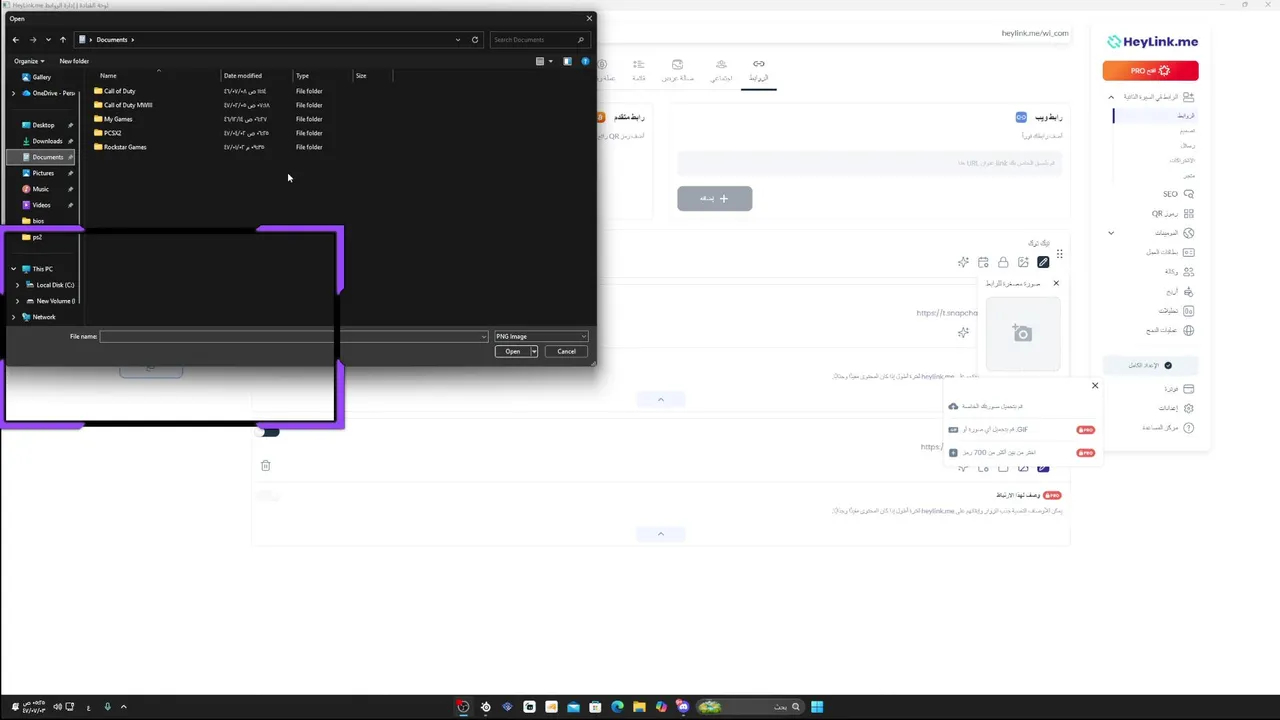Open the PNG Image file type dropdown
This screenshot has width=1280, height=720.
point(541,337)
